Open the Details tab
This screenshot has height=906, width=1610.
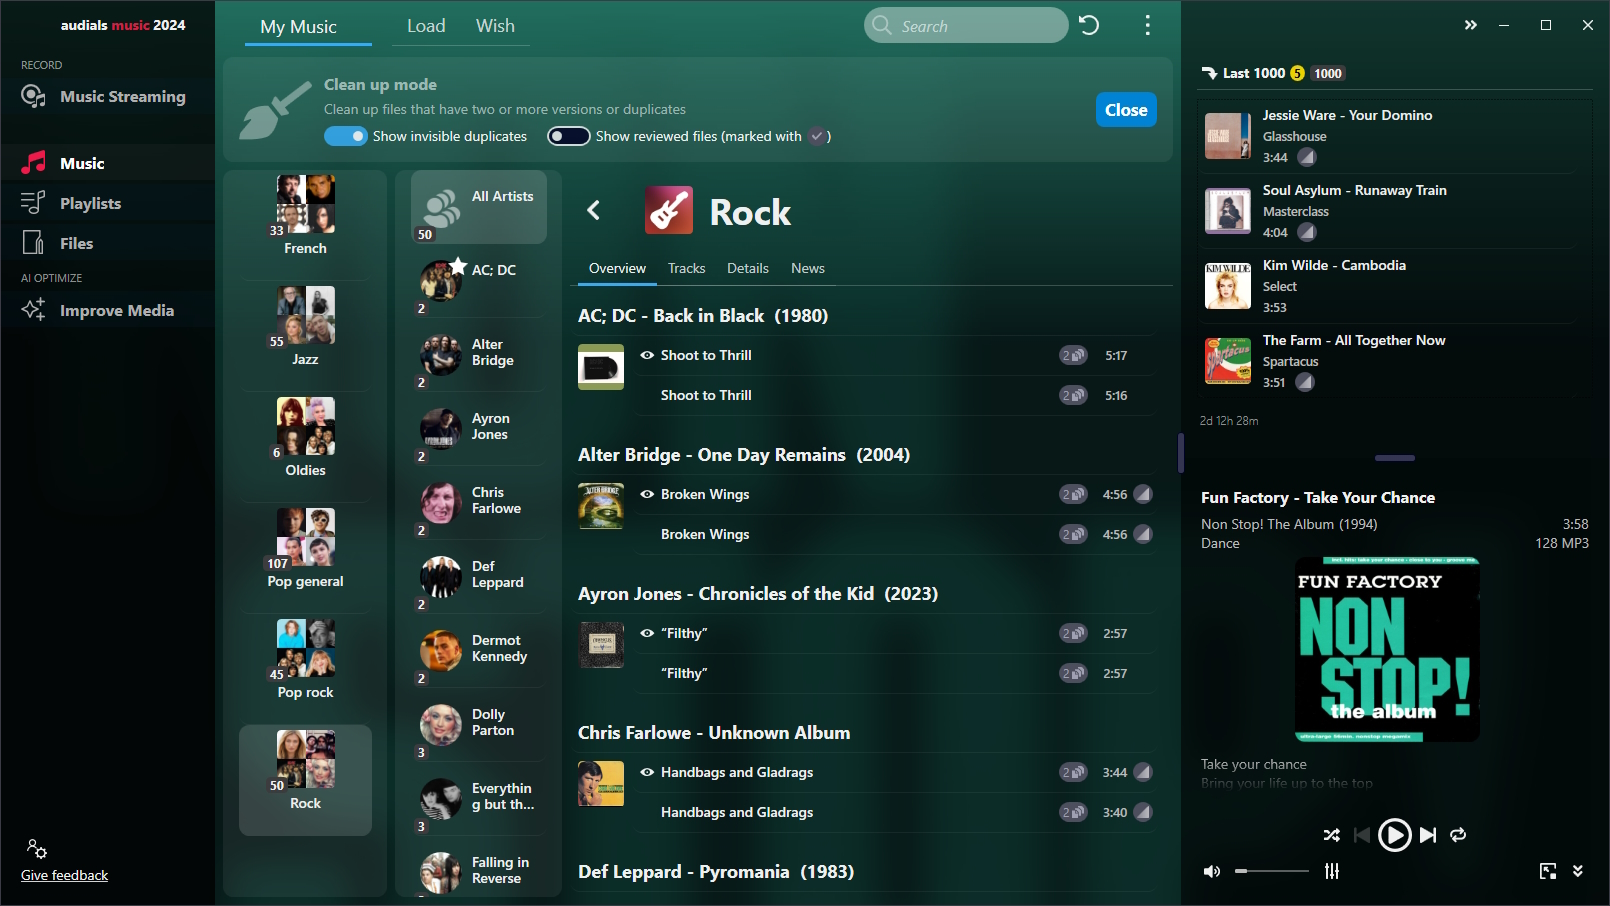(748, 268)
